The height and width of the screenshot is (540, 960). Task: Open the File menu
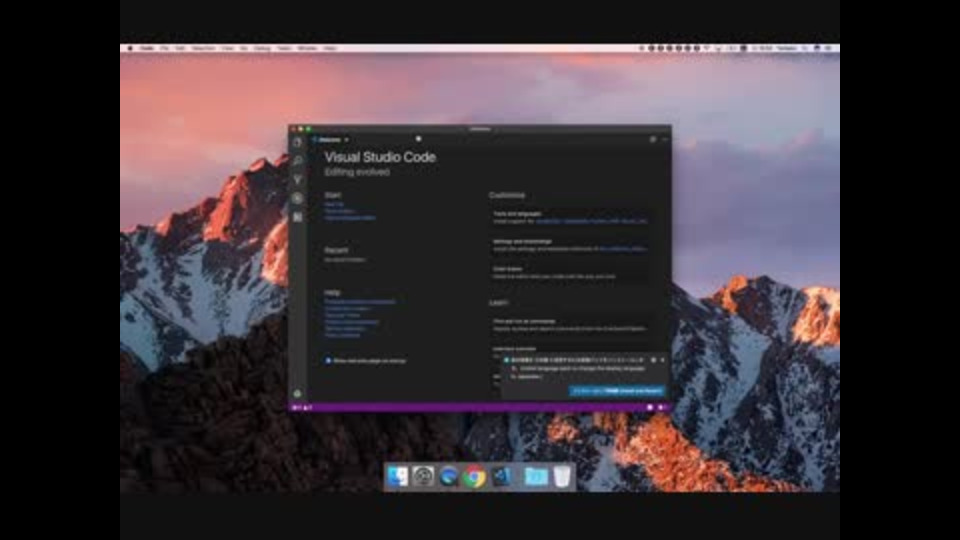click(165, 48)
